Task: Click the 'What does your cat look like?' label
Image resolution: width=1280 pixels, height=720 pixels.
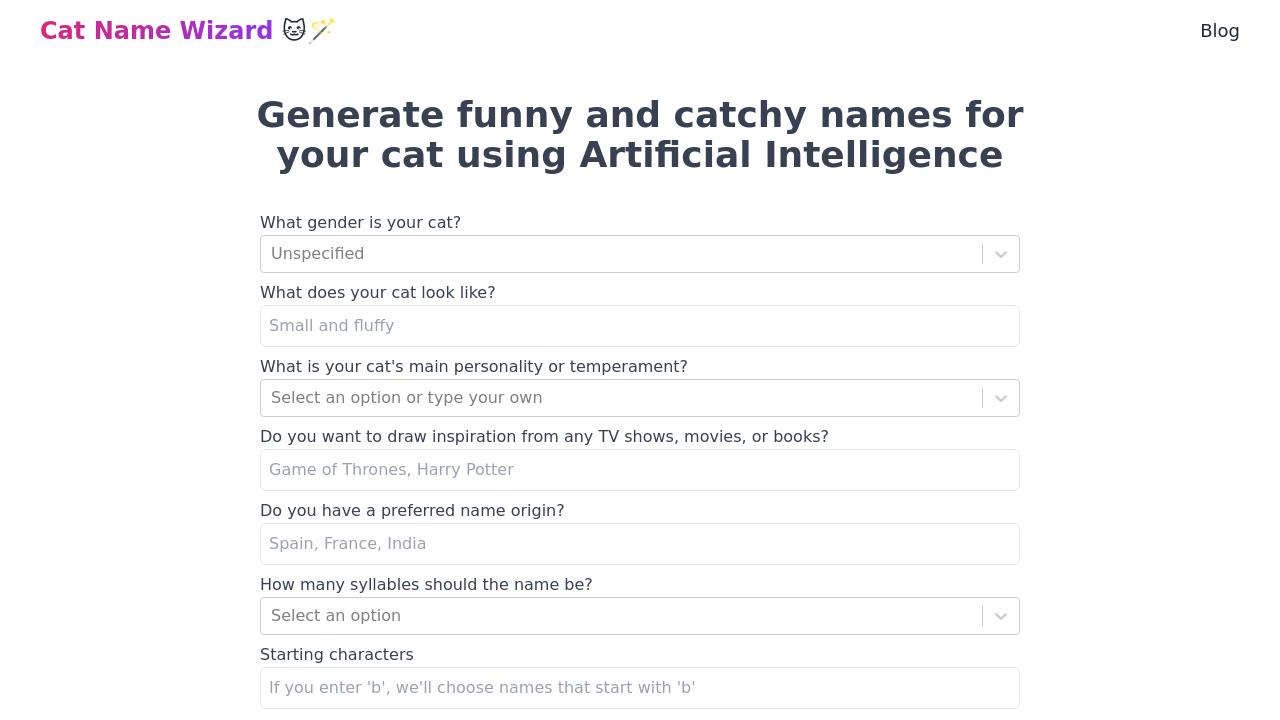Action: pyautogui.click(x=378, y=293)
